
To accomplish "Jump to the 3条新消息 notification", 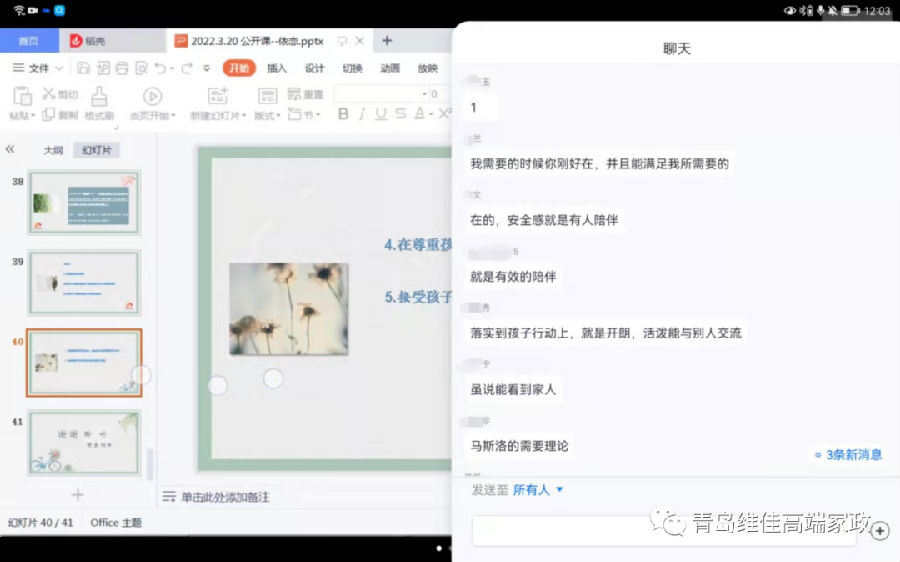I will pyautogui.click(x=848, y=454).
